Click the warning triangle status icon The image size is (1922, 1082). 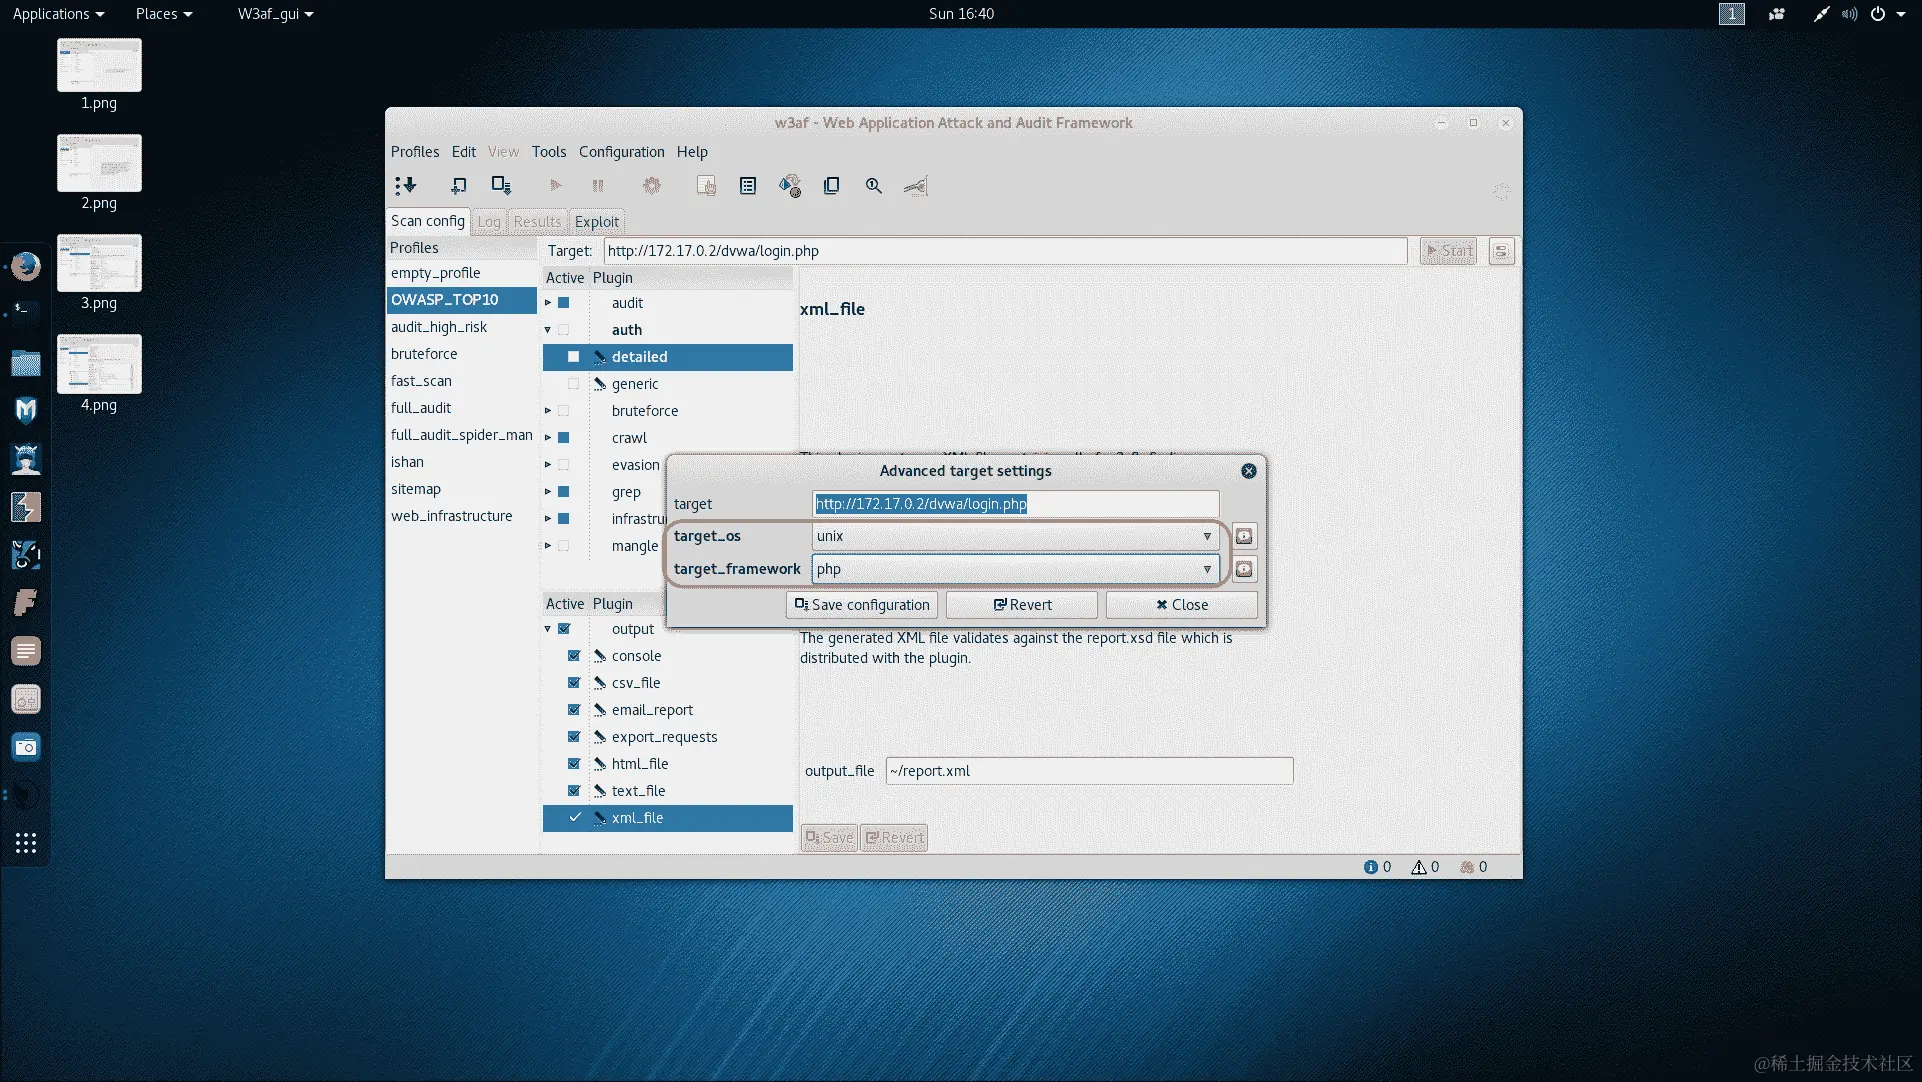1418,867
